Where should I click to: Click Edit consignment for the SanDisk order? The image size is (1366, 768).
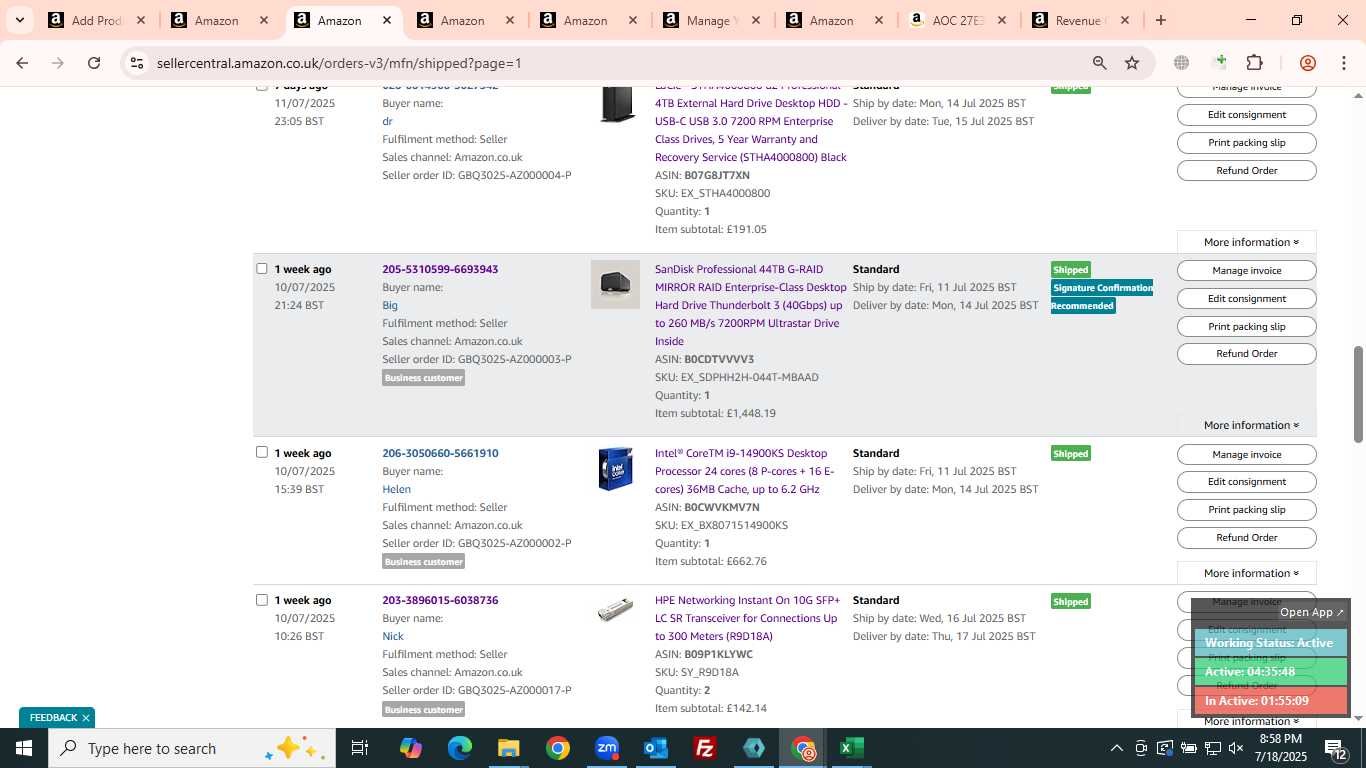point(1246,298)
